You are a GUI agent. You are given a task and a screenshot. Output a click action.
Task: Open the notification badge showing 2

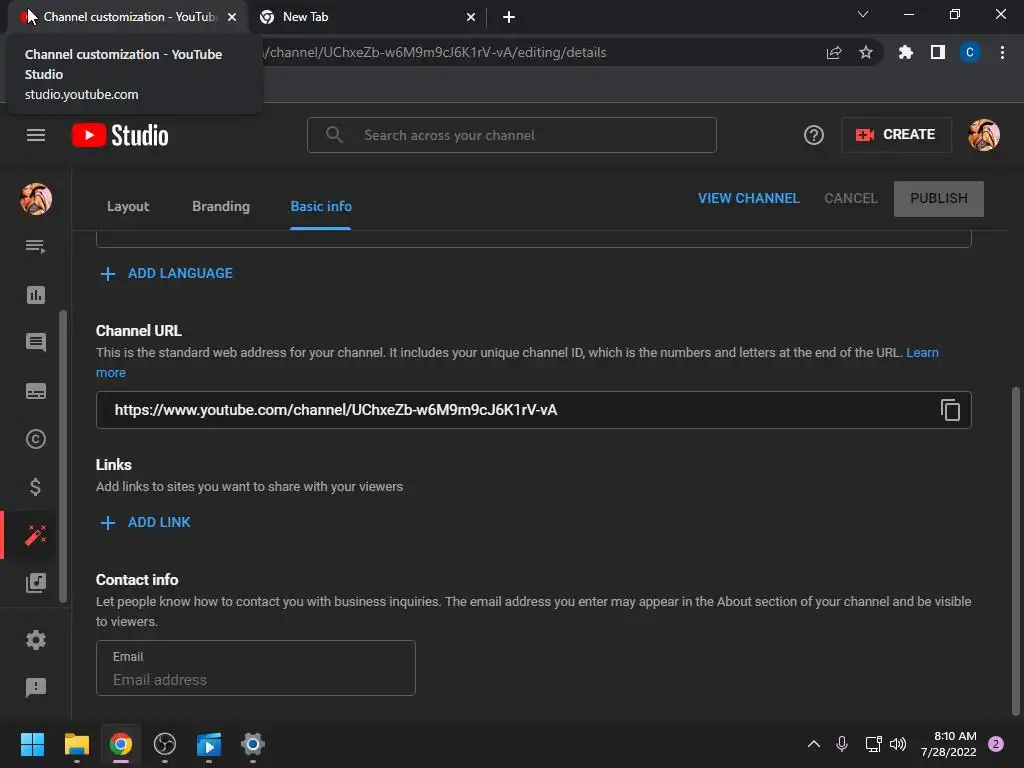pyautogui.click(x=995, y=744)
